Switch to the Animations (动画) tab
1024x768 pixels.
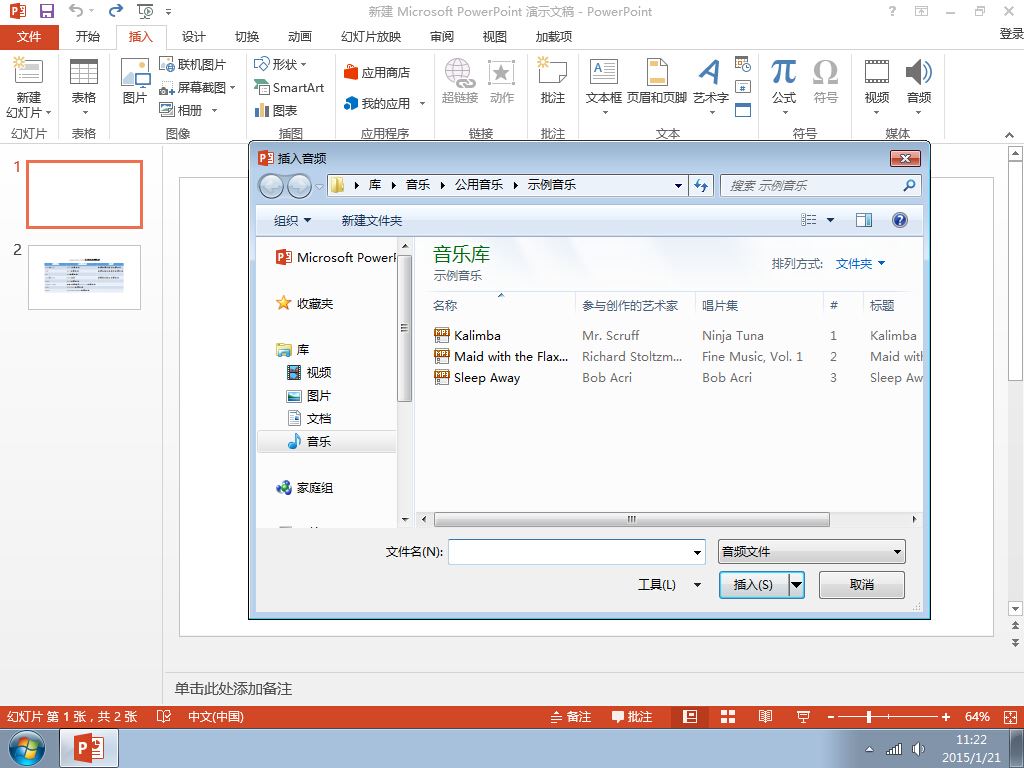click(x=300, y=37)
